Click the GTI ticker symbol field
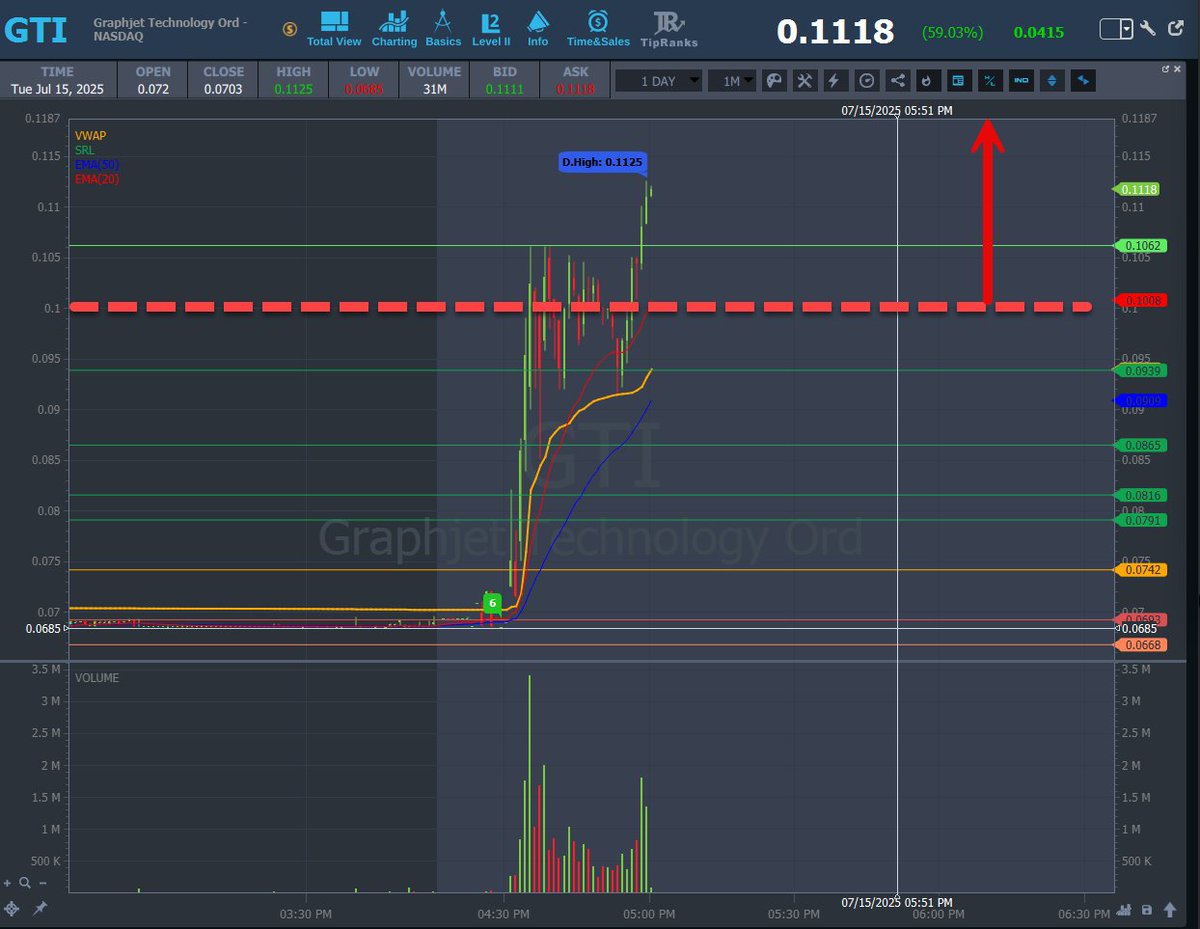1200x929 pixels. point(38,30)
